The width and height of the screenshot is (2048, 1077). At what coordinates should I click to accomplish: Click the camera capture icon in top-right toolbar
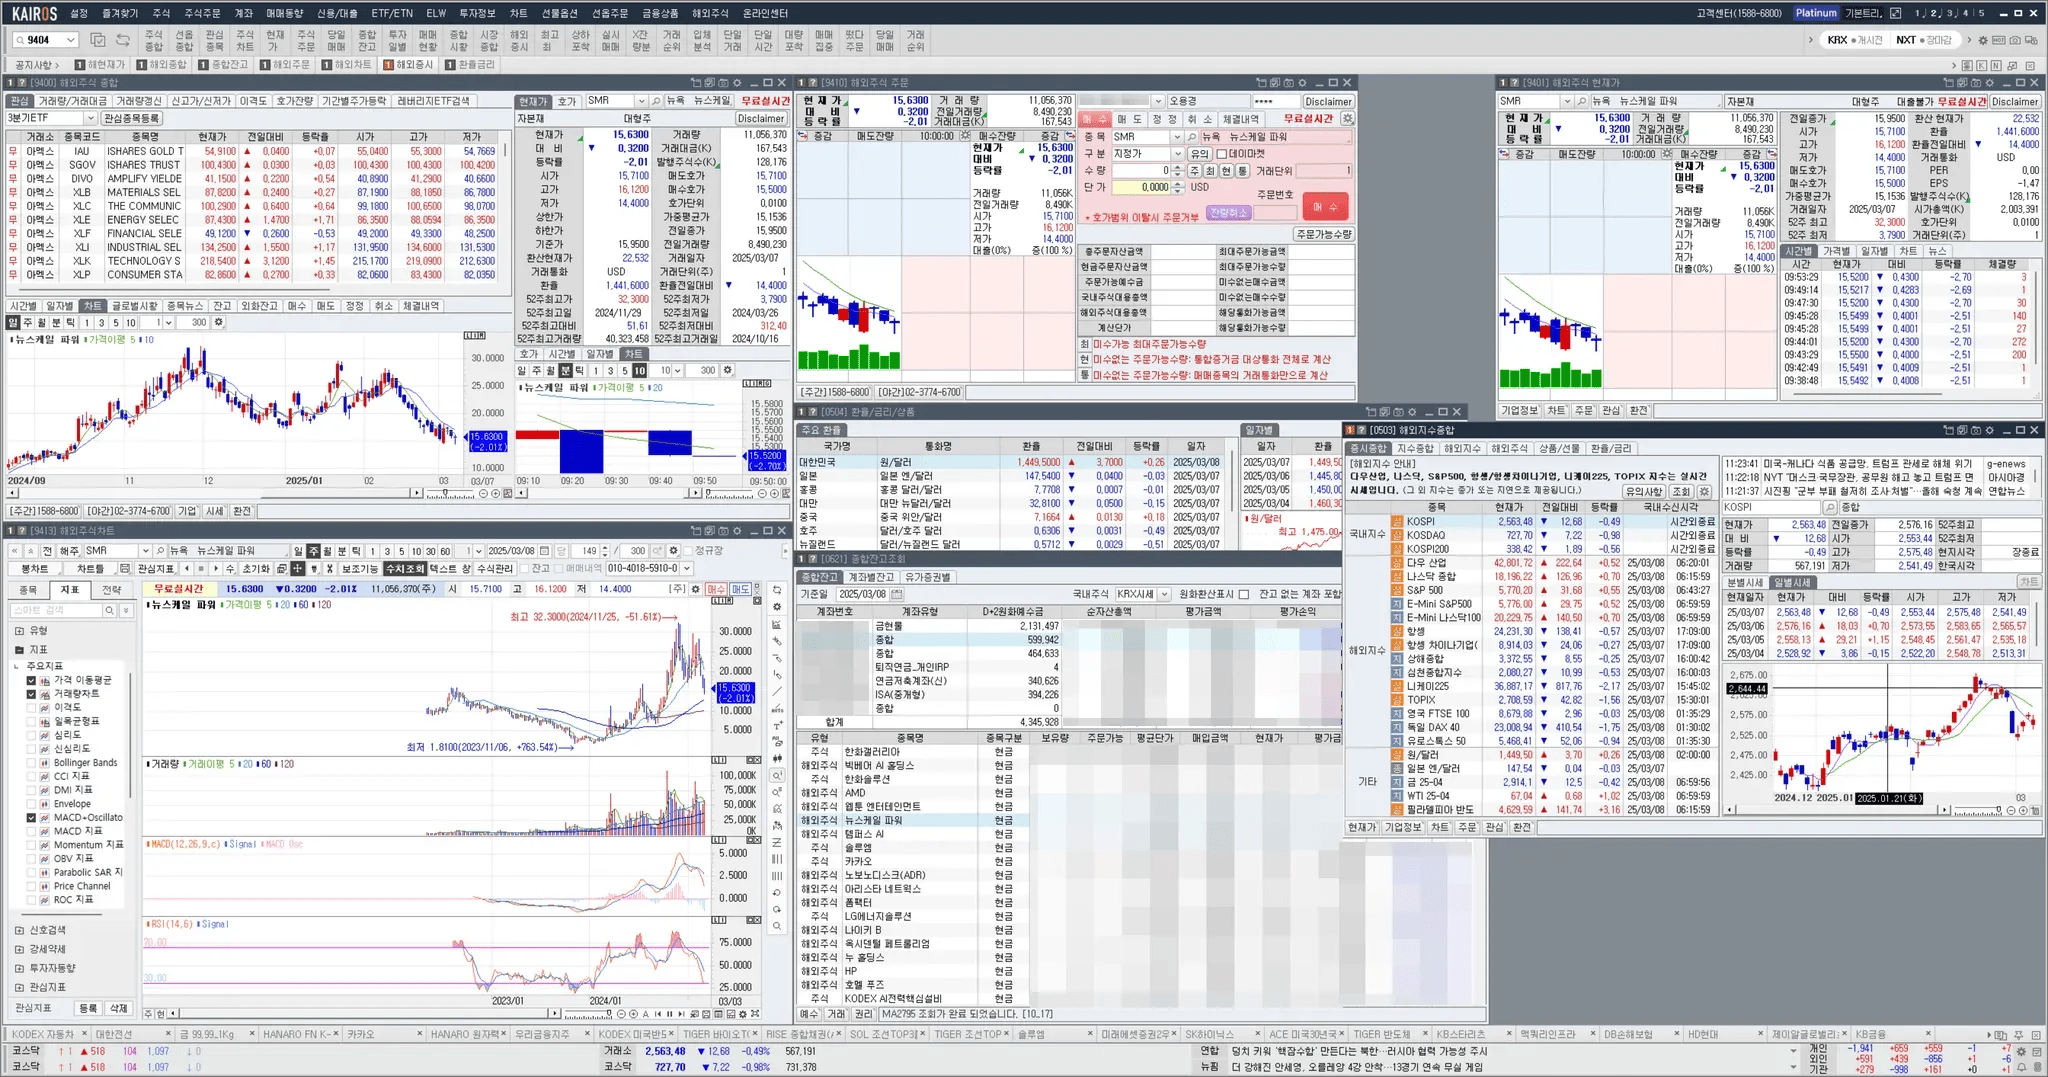pos(2015,40)
